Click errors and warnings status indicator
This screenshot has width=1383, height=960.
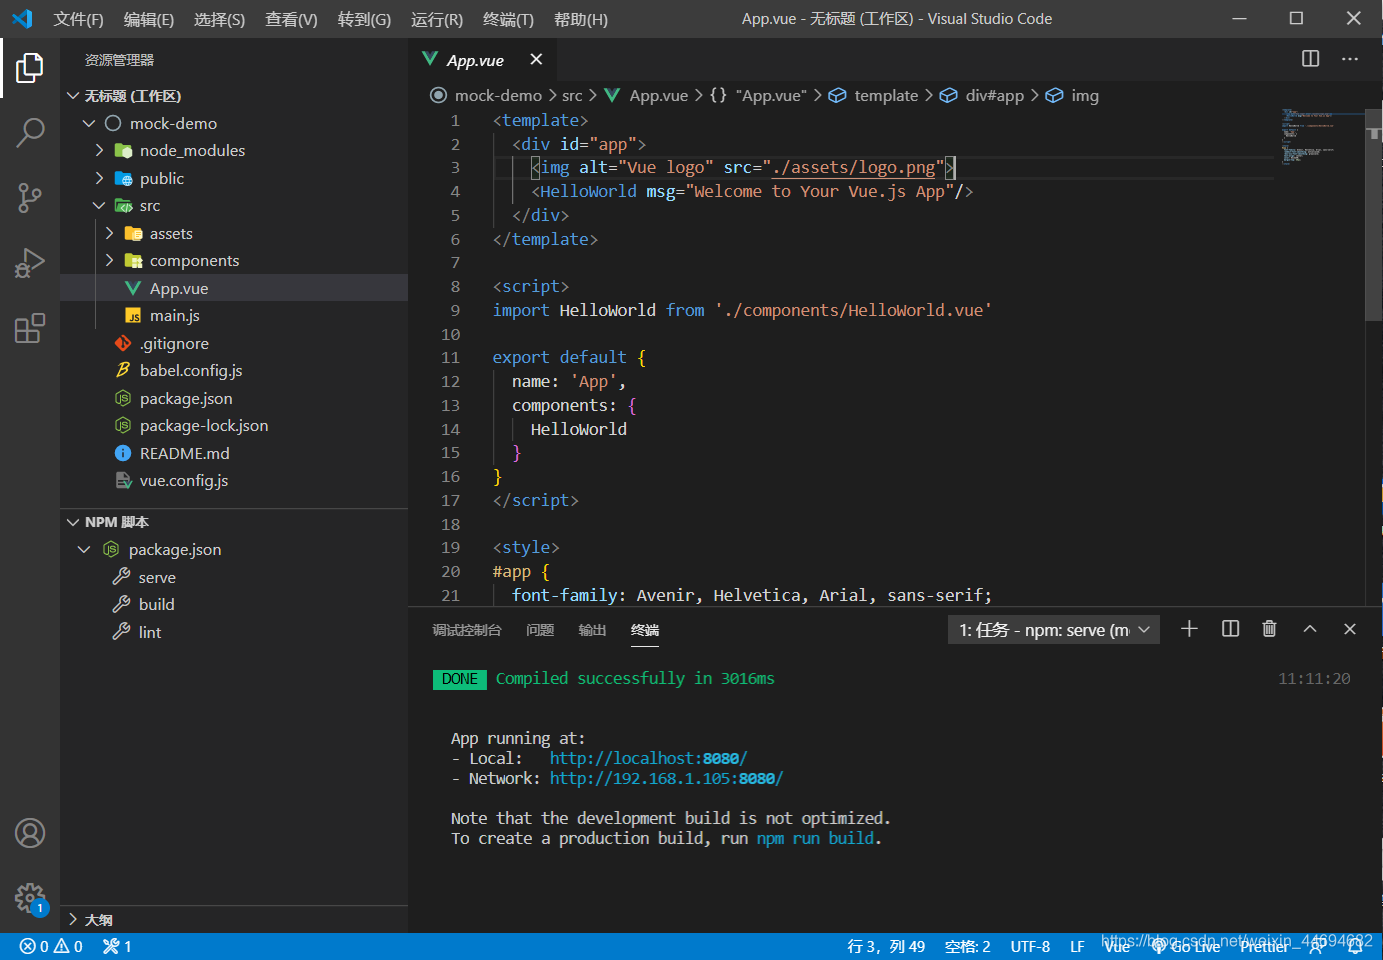51,946
